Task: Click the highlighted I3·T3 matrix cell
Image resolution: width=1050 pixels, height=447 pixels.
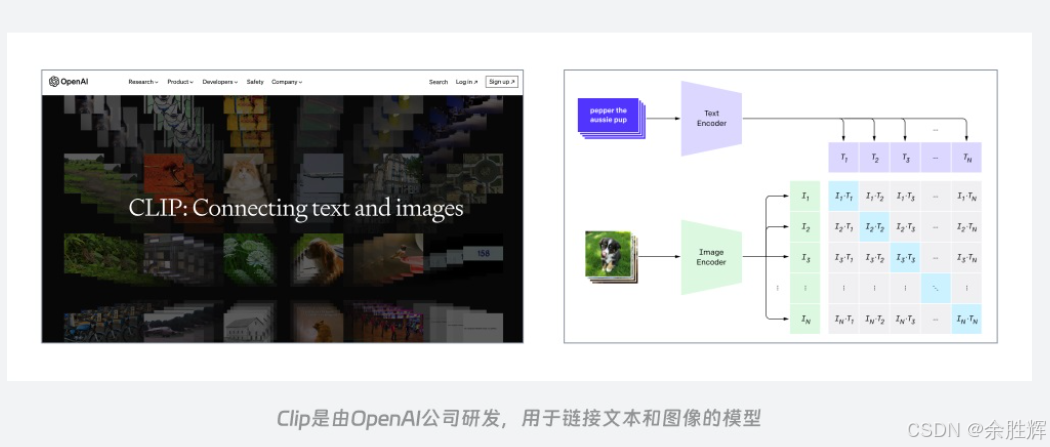Action: pyautogui.click(x=905, y=258)
